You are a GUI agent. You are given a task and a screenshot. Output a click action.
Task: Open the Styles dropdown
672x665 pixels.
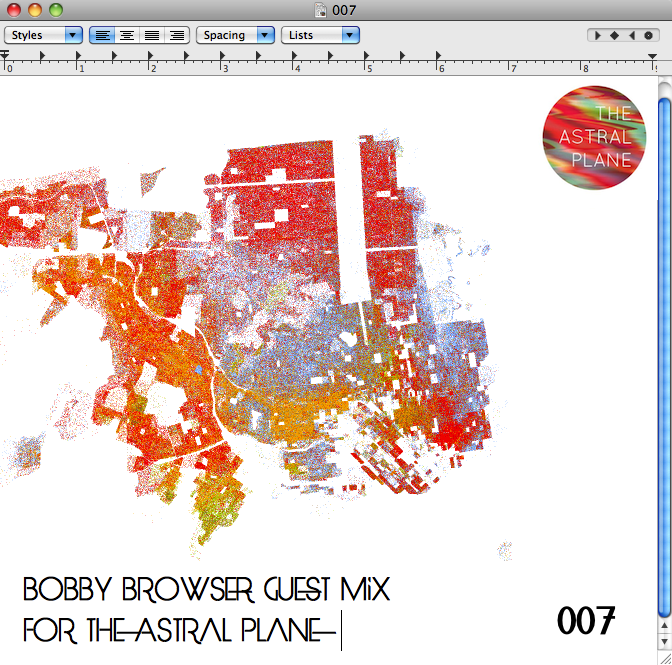(44, 35)
